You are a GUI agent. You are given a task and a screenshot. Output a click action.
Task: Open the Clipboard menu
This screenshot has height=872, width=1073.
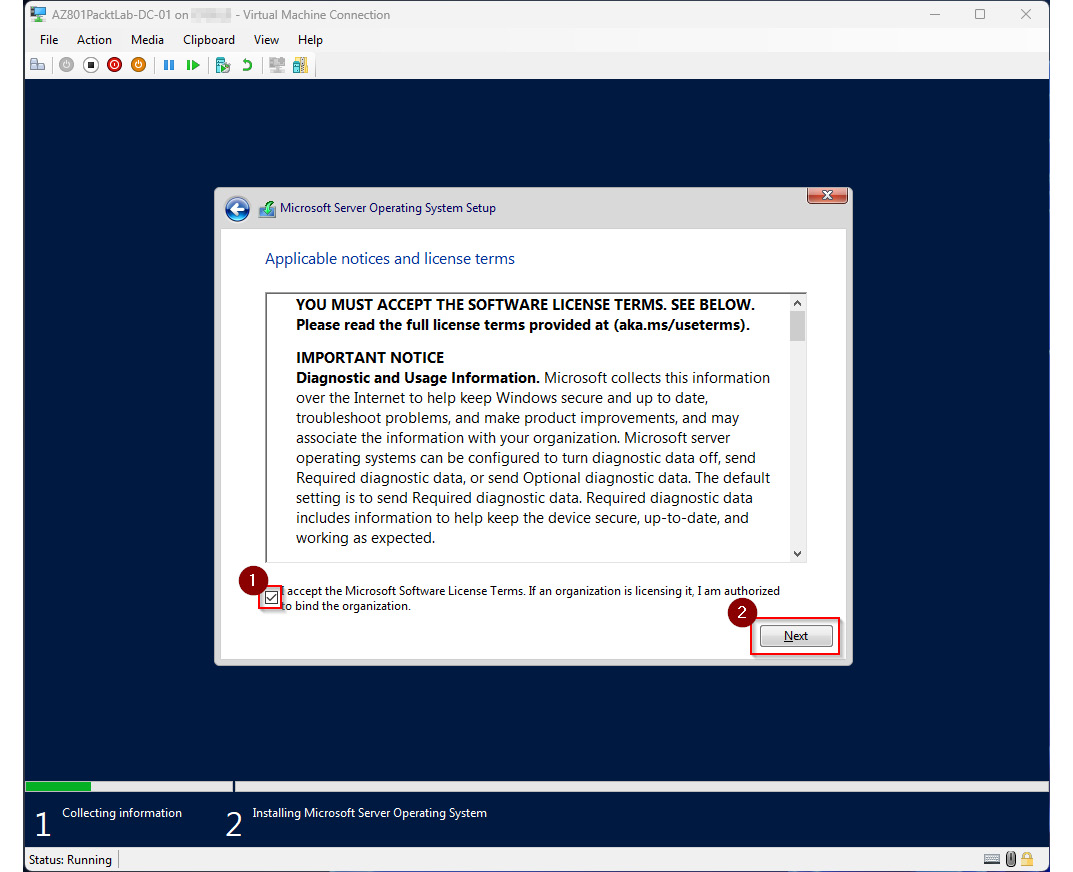tap(209, 40)
